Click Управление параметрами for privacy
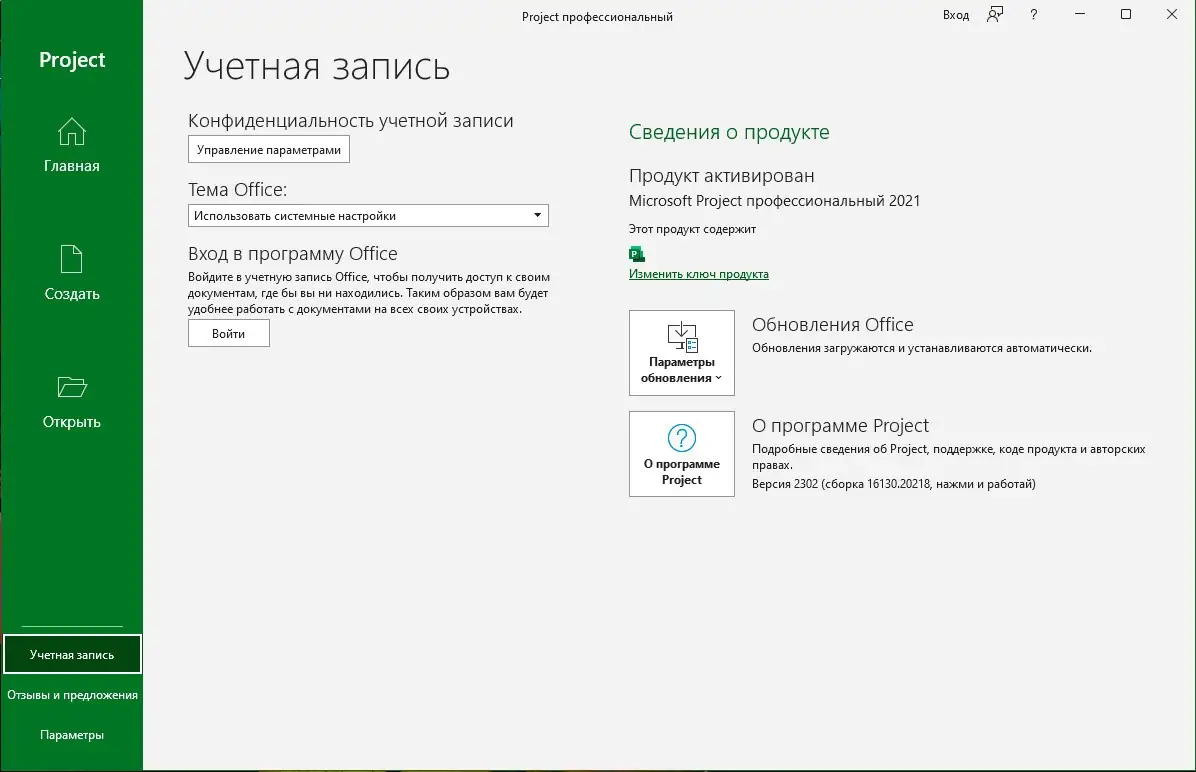The image size is (1196, 772). (269, 149)
